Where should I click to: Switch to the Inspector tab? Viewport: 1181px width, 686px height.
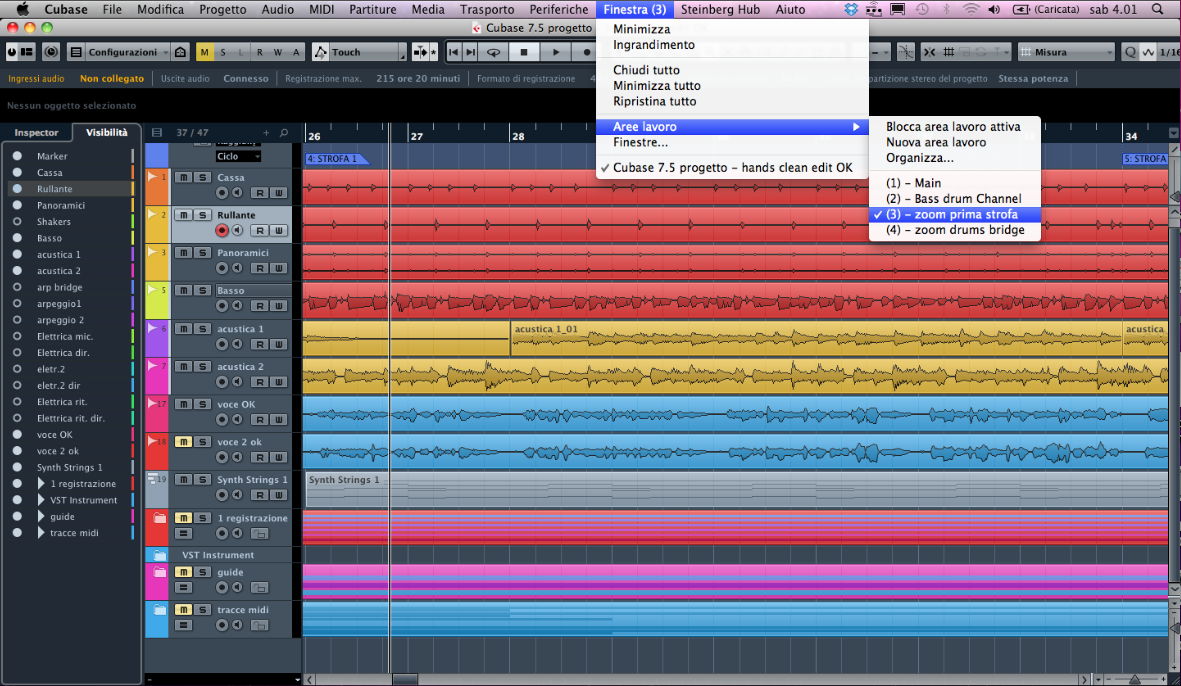click(x=36, y=133)
